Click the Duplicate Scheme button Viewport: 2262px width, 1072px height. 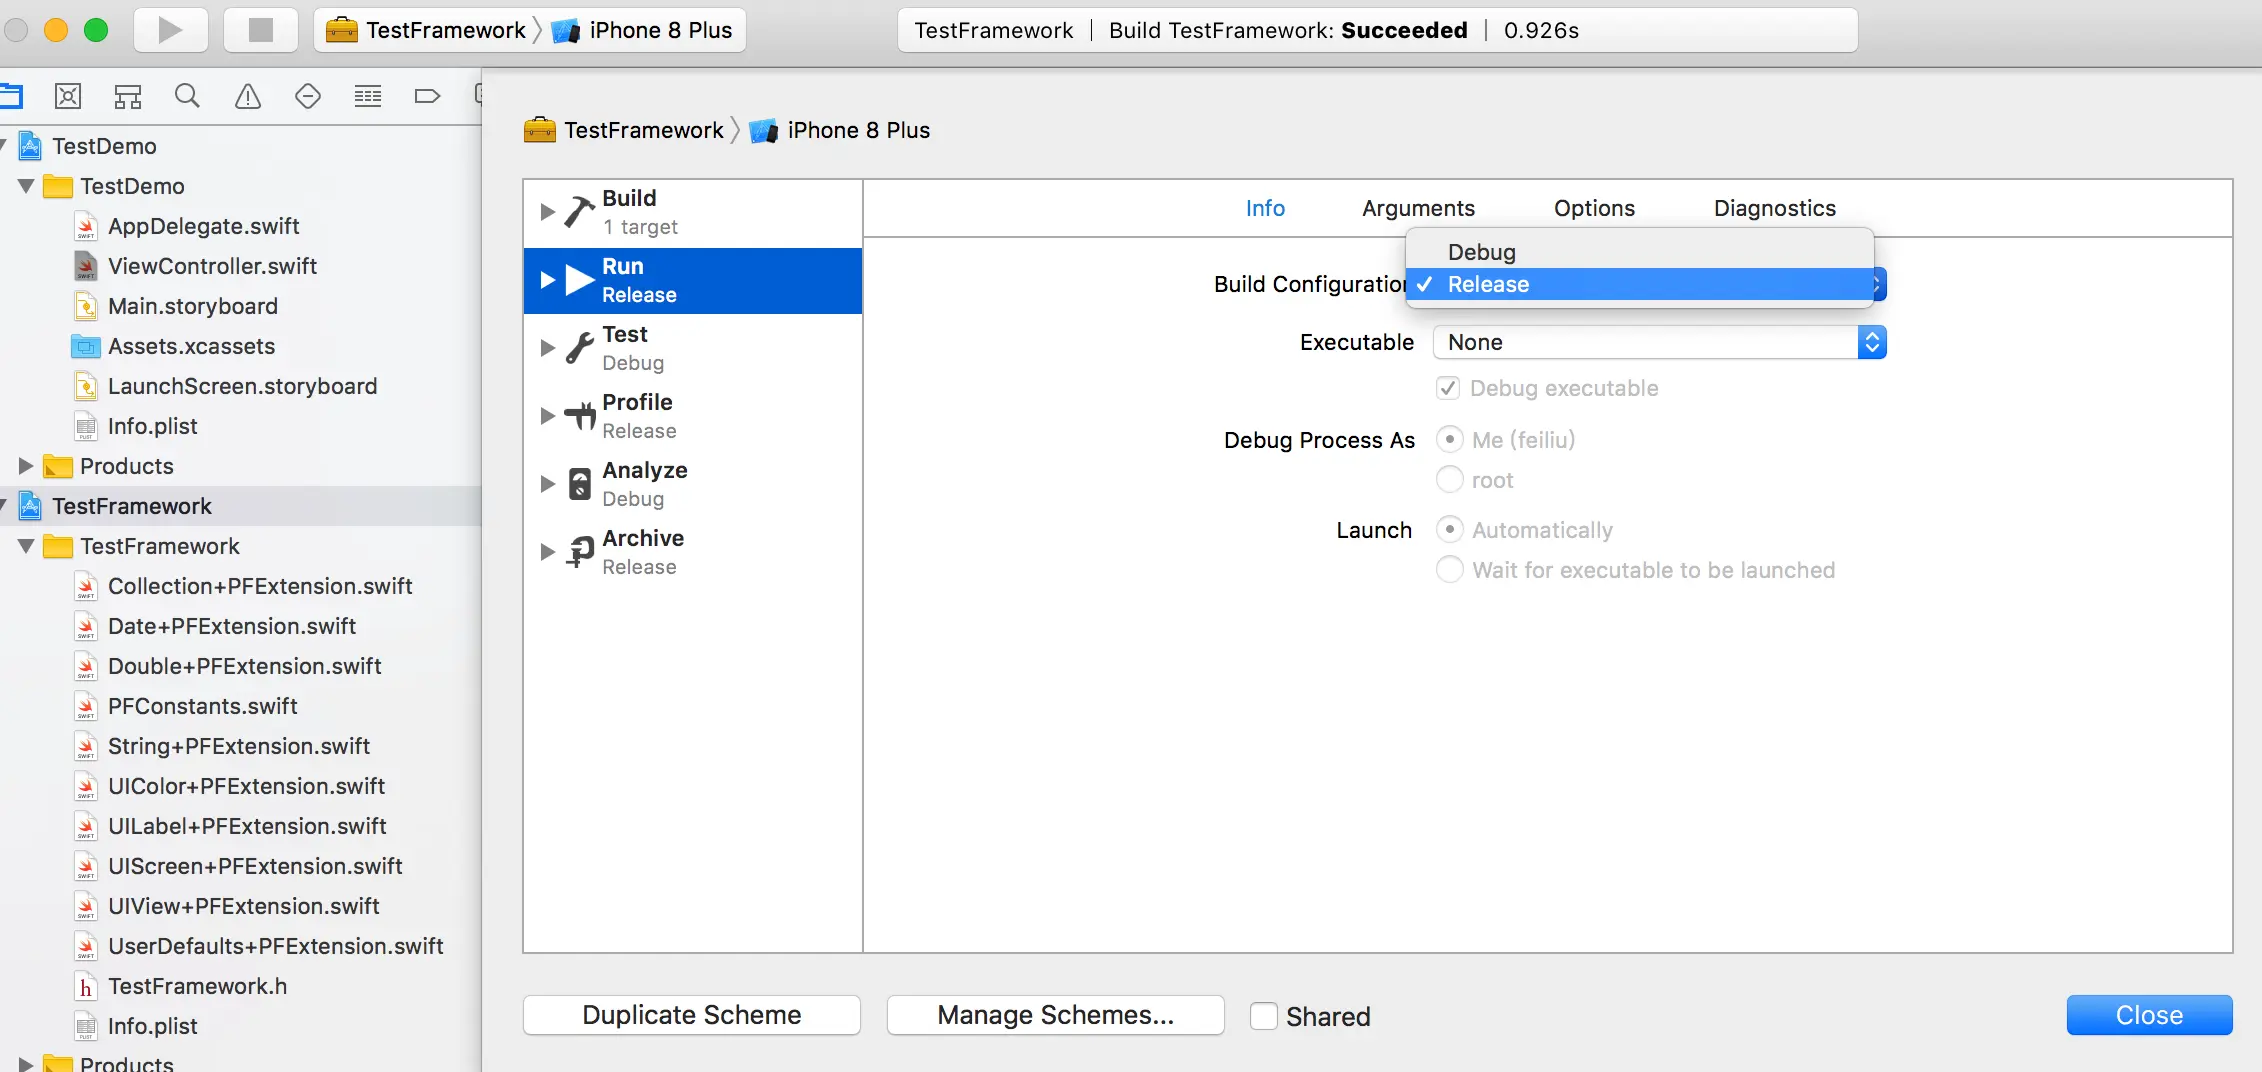pos(692,1015)
